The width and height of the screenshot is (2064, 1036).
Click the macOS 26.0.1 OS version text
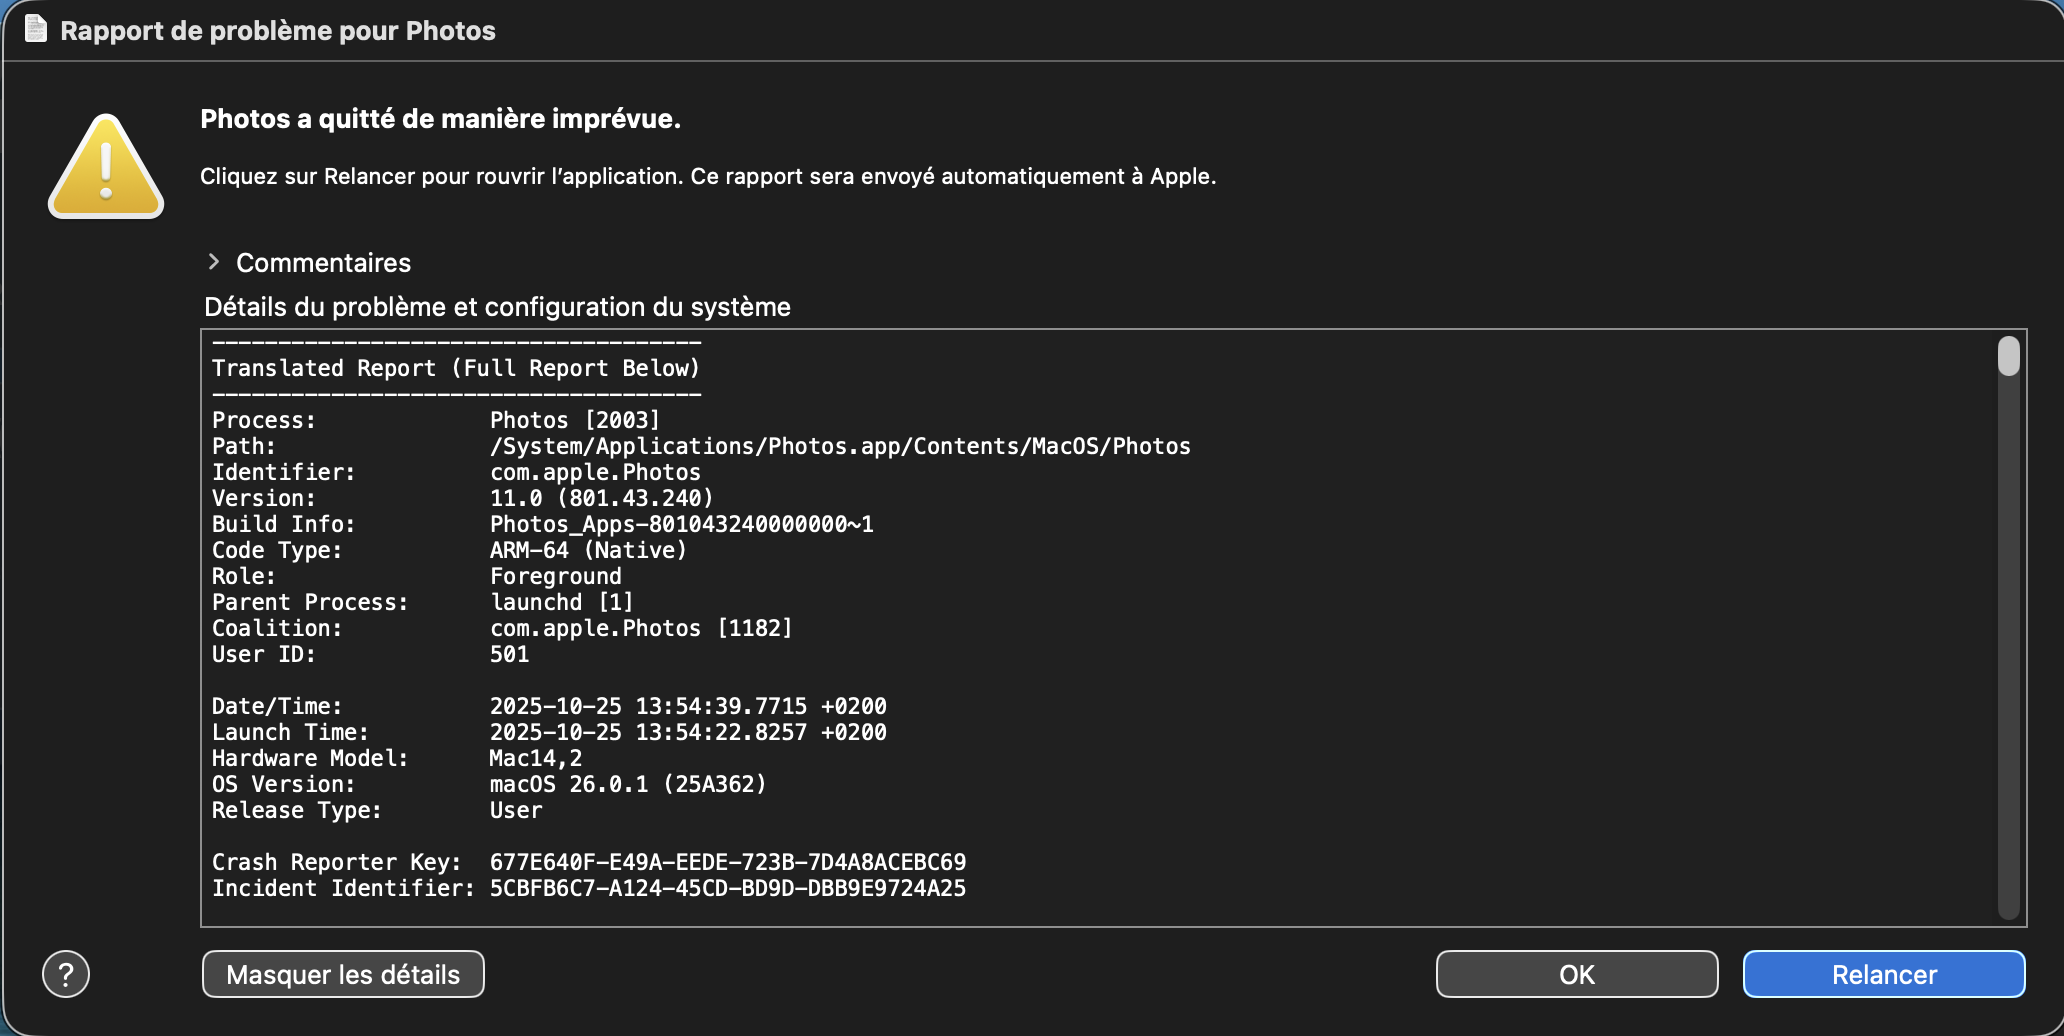tap(627, 784)
